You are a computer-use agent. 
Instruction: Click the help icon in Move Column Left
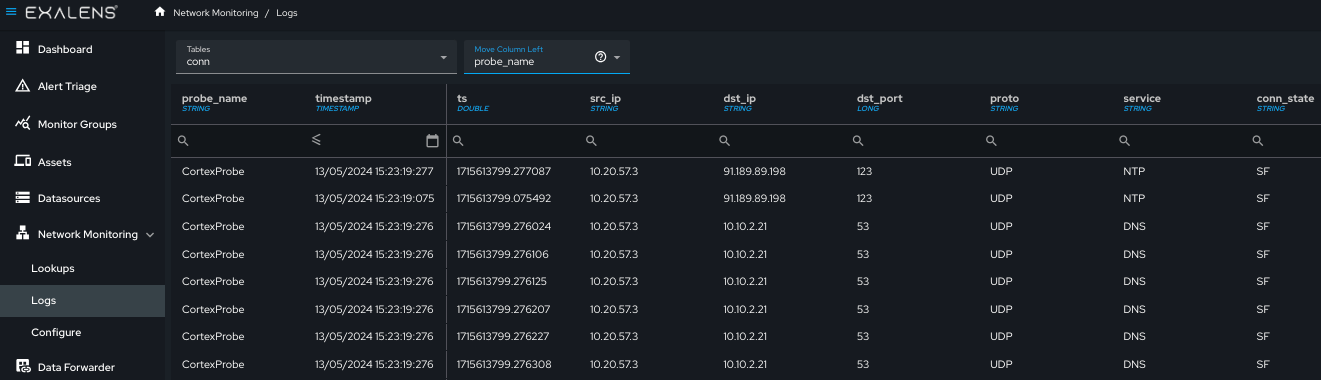[x=600, y=57]
